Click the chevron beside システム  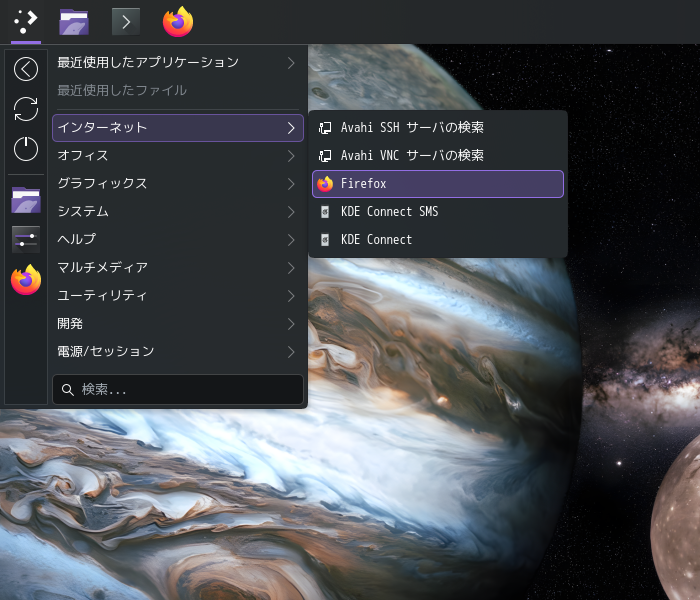[x=291, y=212]
